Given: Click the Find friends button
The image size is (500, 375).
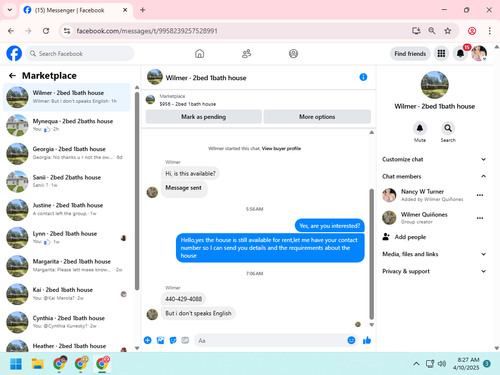Looking at the screenshot, I should [x=410, y=54].
